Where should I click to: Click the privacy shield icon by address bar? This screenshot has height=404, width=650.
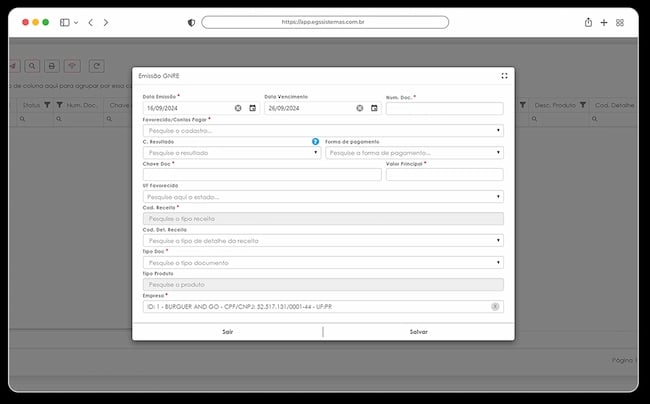(x=191, y=22)
